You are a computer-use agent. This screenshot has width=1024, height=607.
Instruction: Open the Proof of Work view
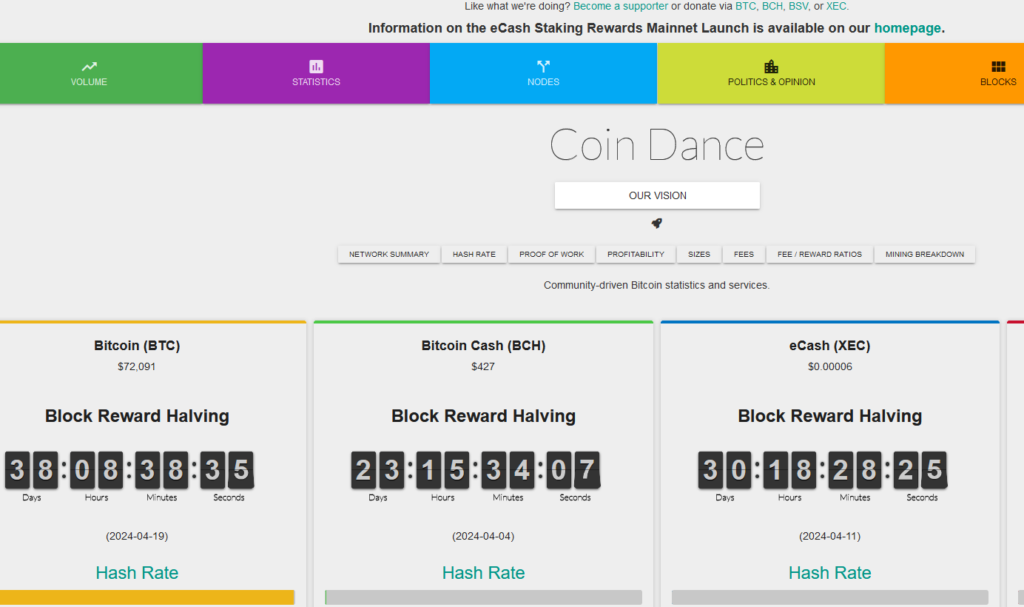tap(551, 254)
